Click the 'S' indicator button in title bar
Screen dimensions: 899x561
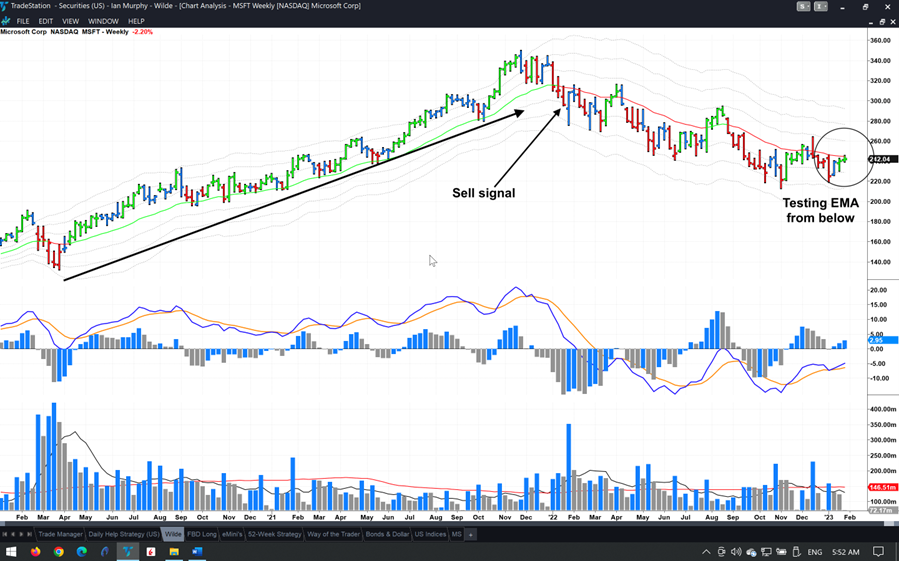803,6
